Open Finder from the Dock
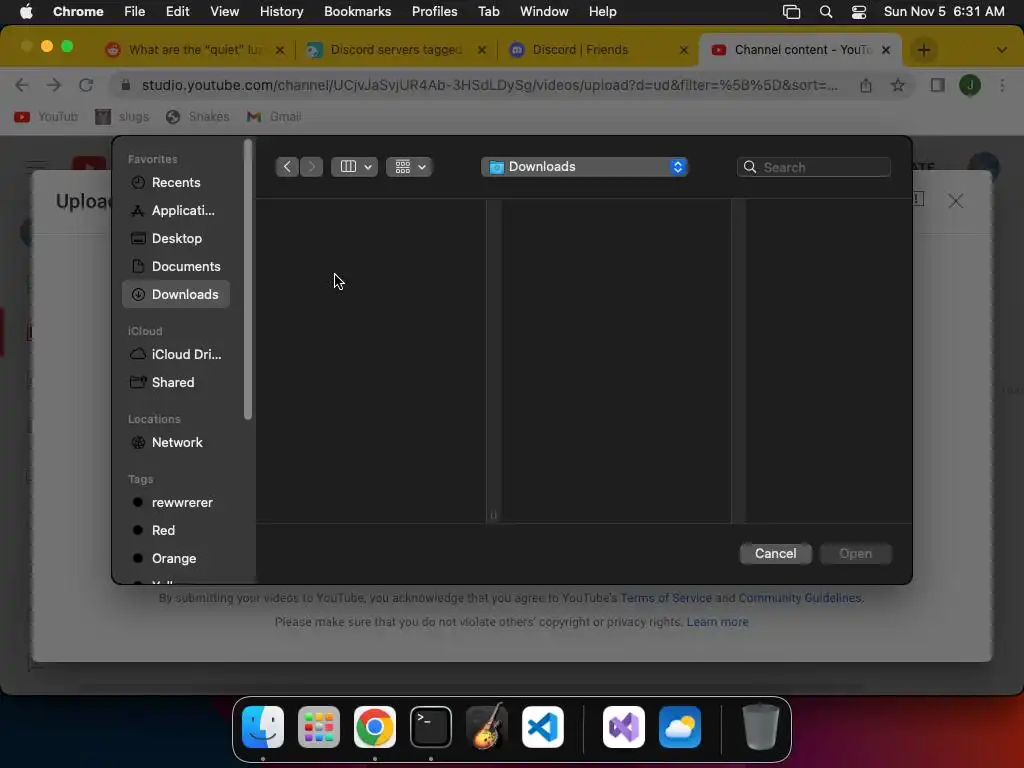This screenshot has height=768, width=1024. point(263,728)
